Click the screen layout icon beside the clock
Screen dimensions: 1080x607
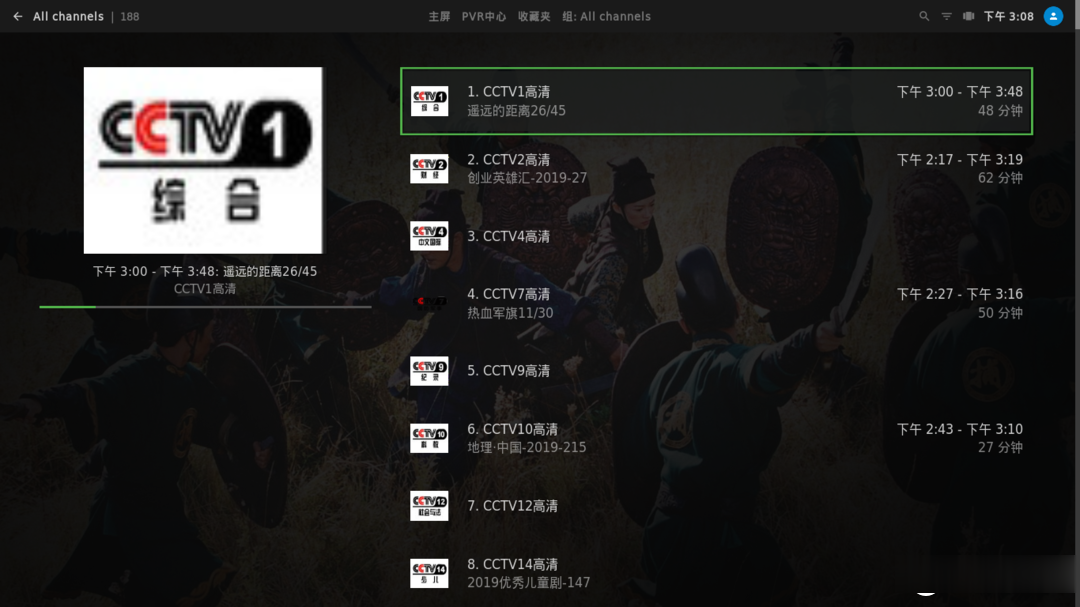[968, 17]
